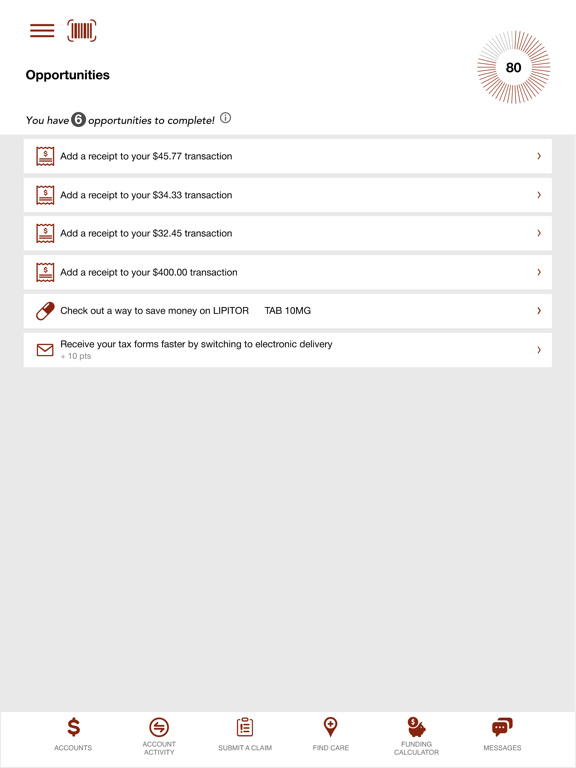The height and width of the screenshot is (768, 576).
Task: Expand chevron for $400.00 transaction receipt
Action: [539, 272]
